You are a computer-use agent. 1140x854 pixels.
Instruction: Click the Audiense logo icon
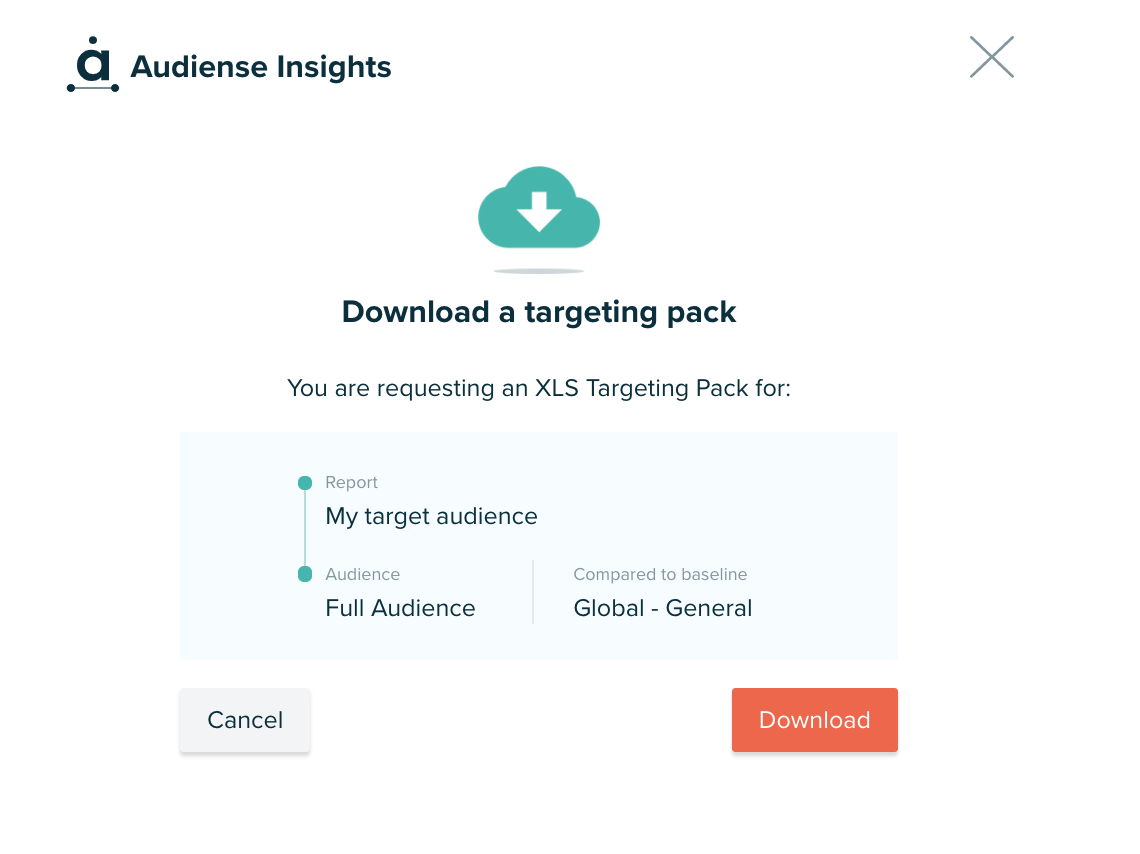click(x=93, y=65)
